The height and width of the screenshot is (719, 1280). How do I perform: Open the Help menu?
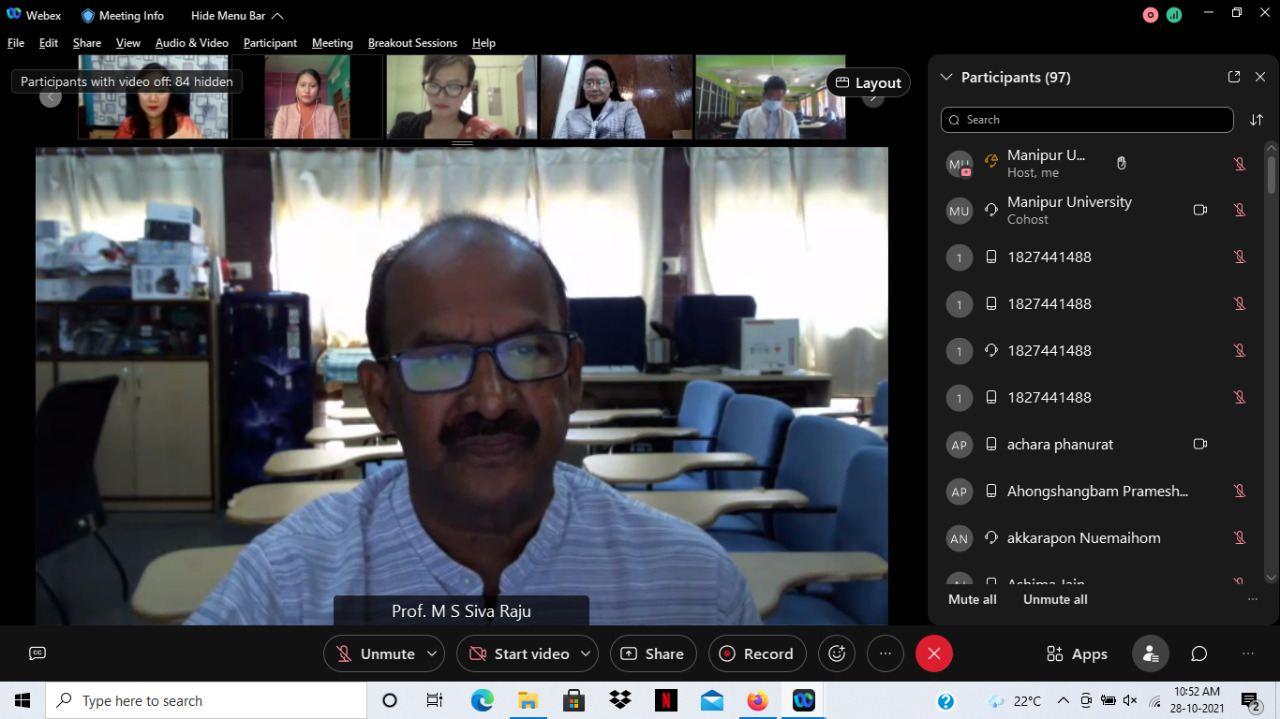(x=484, y=43)
